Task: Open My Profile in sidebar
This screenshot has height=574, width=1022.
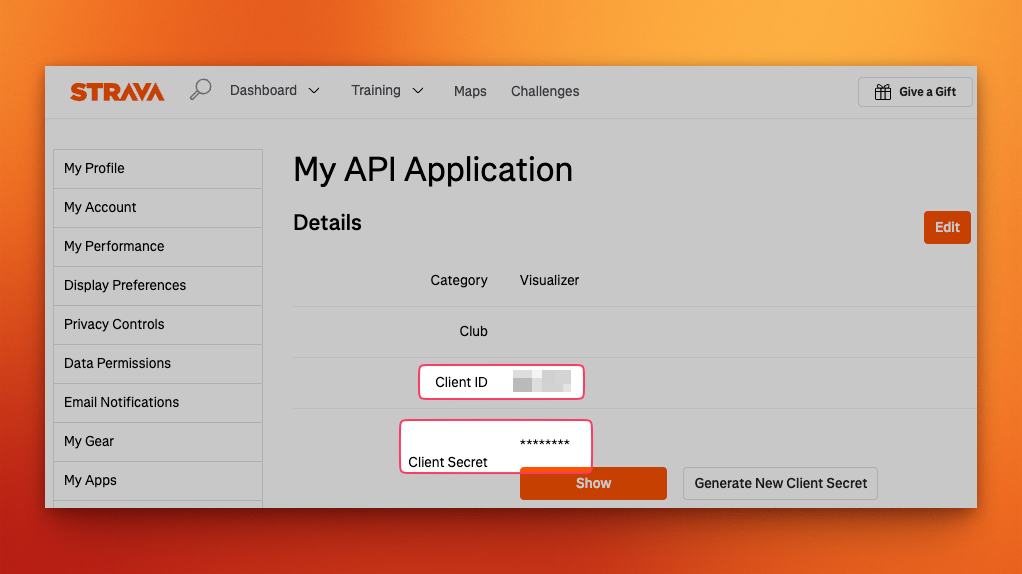Action: coord(158,169)
